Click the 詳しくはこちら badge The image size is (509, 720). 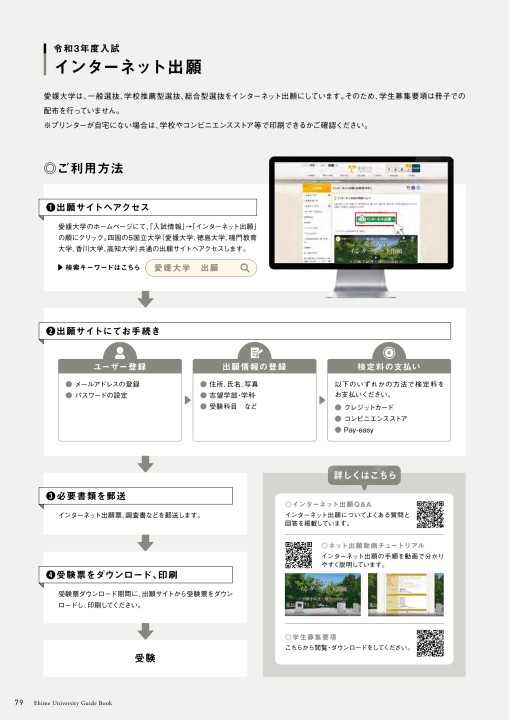[364, 475]
